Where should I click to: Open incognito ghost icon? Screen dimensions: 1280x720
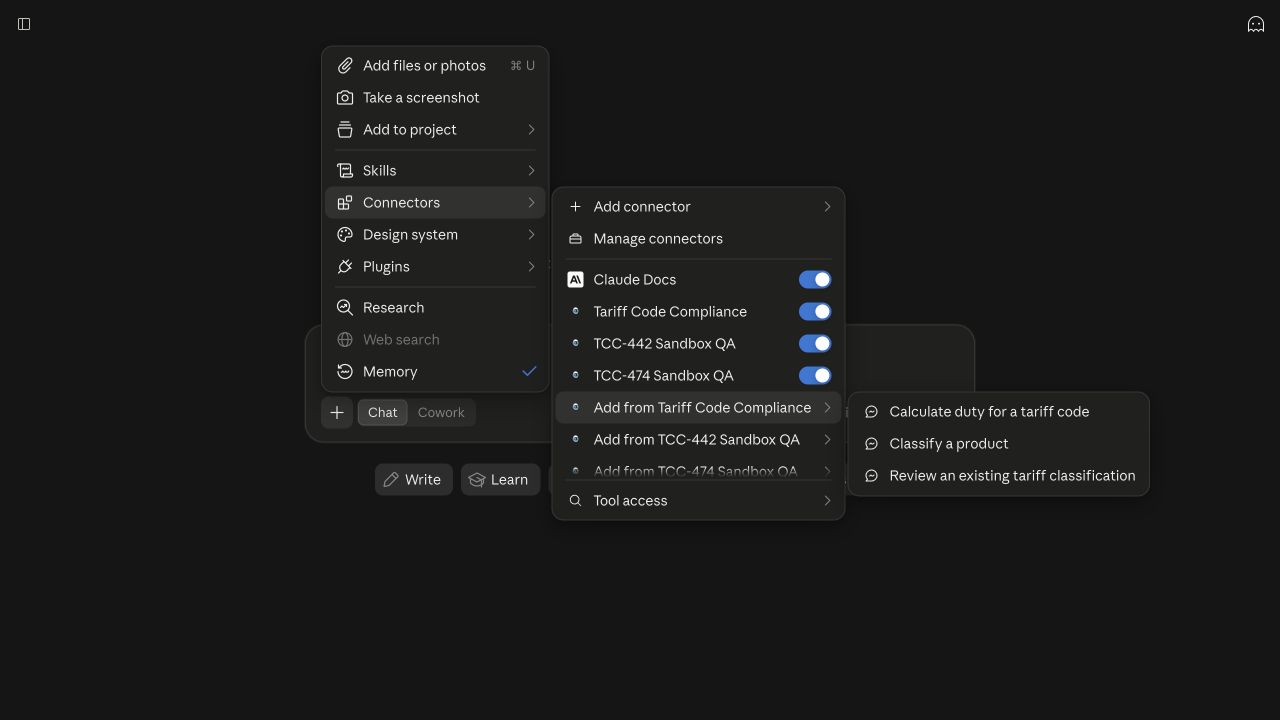coord(1256,24)
